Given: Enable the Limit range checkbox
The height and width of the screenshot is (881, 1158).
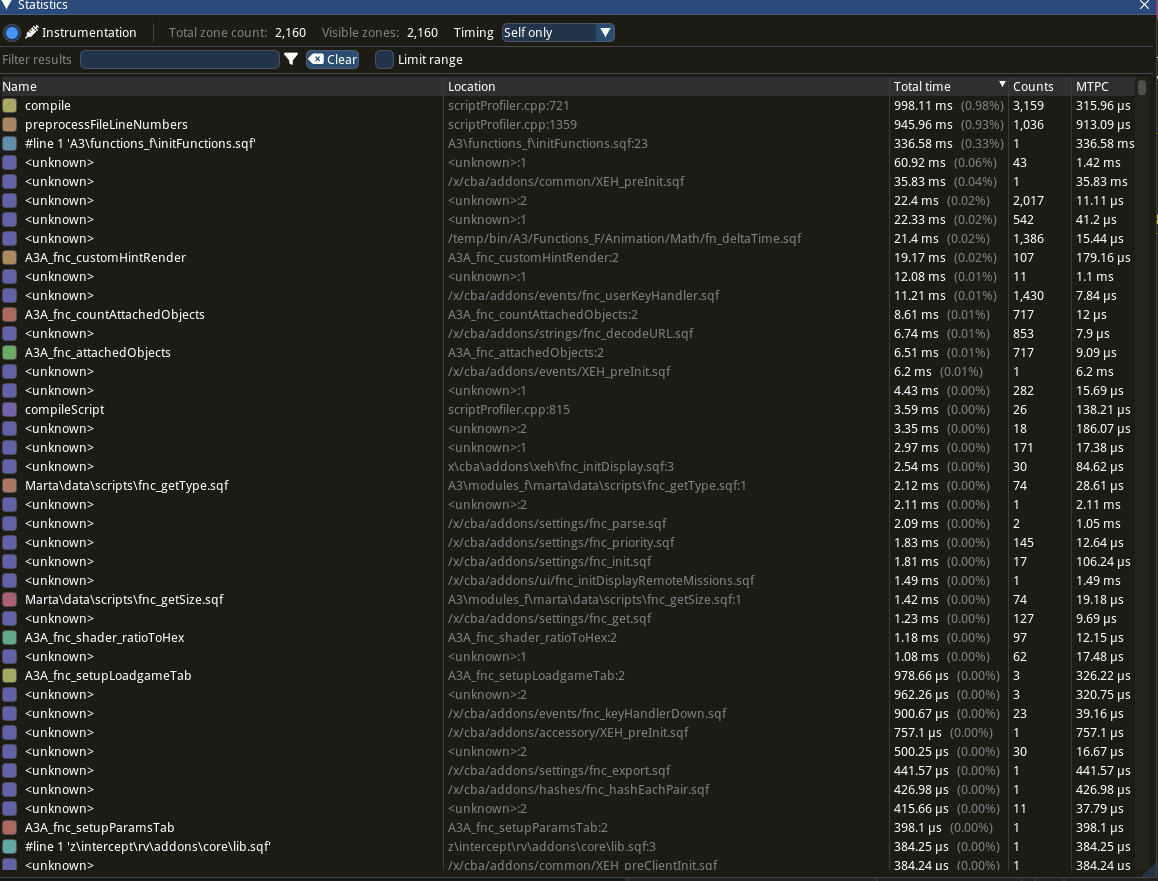Looking at the screenshot, I should pyautogui.click(x=384, y=60).
